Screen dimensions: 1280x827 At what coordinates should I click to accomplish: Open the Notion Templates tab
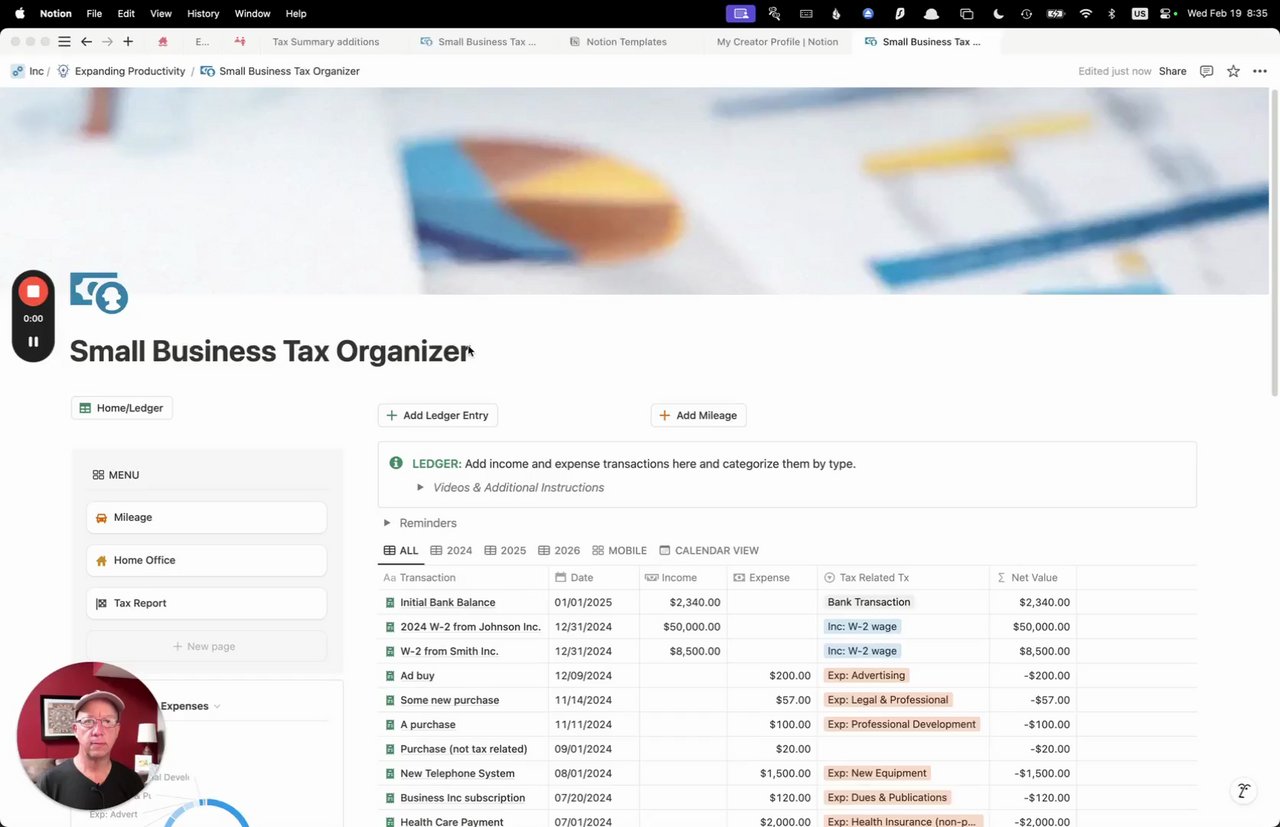618,42
